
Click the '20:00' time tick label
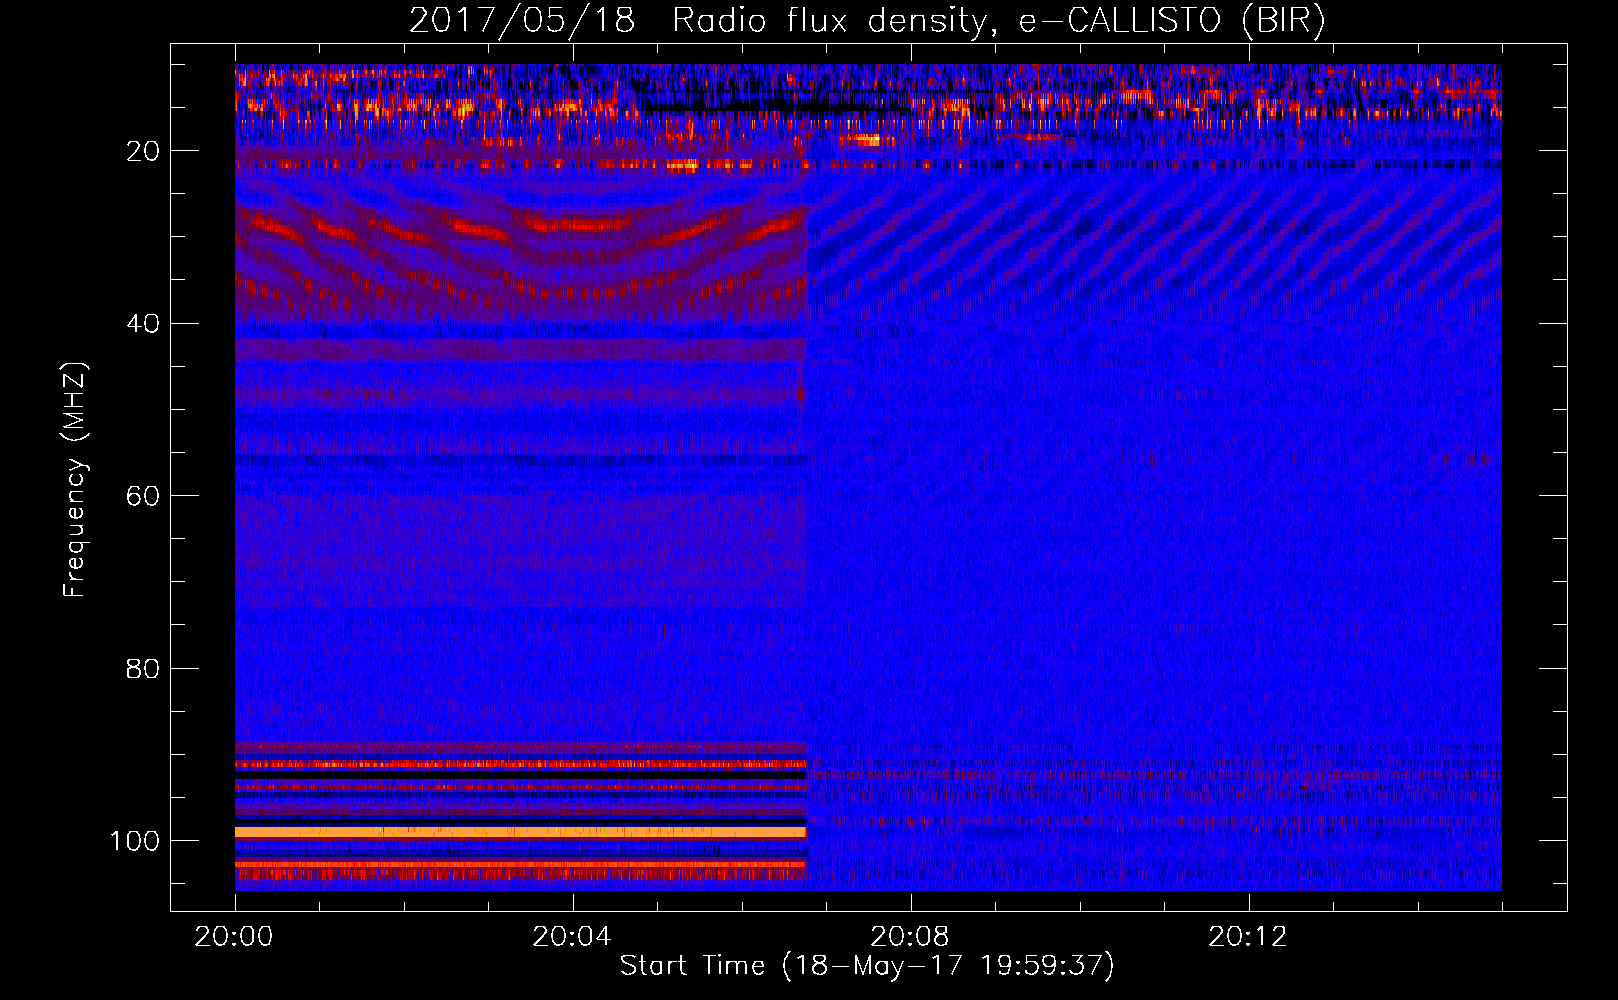pos(234,937)
